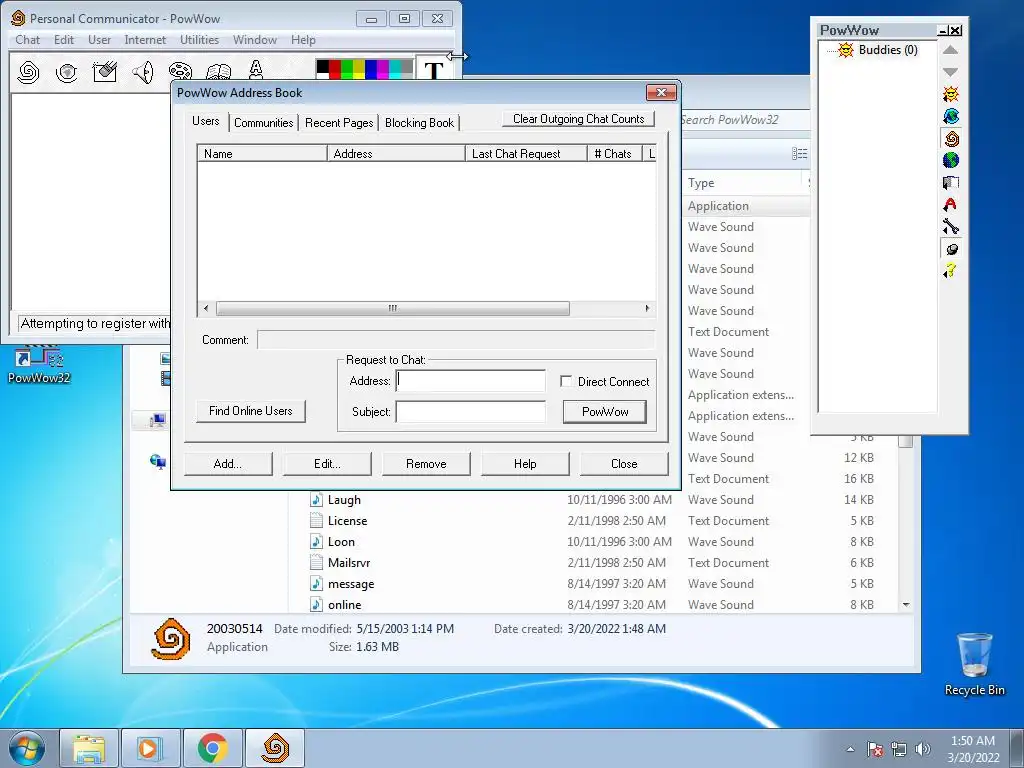The image size is (1024, 768).
Task: Click the orange spiral icon in PowWow sidebar
Action: tap(951, 138)
